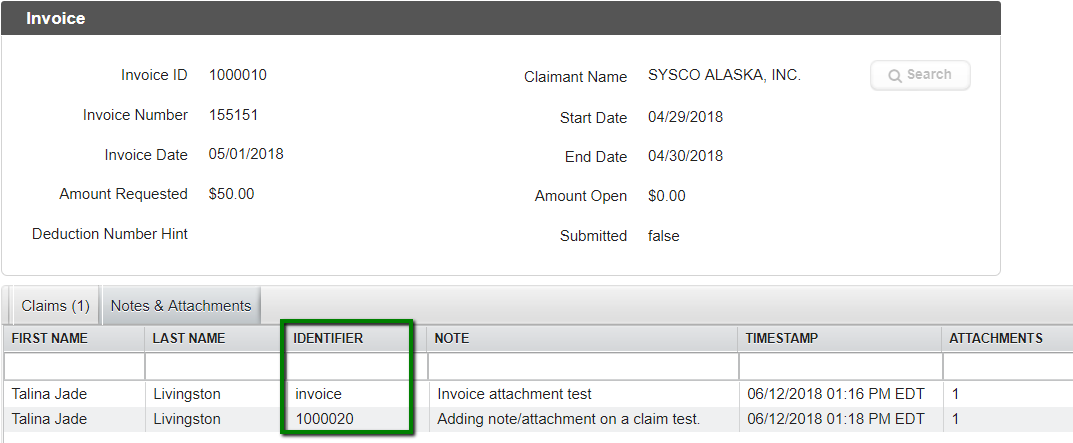The image size is (1073, 443).
Task: Switch to the Claims (1) tab
Action: tap(55, 306)
